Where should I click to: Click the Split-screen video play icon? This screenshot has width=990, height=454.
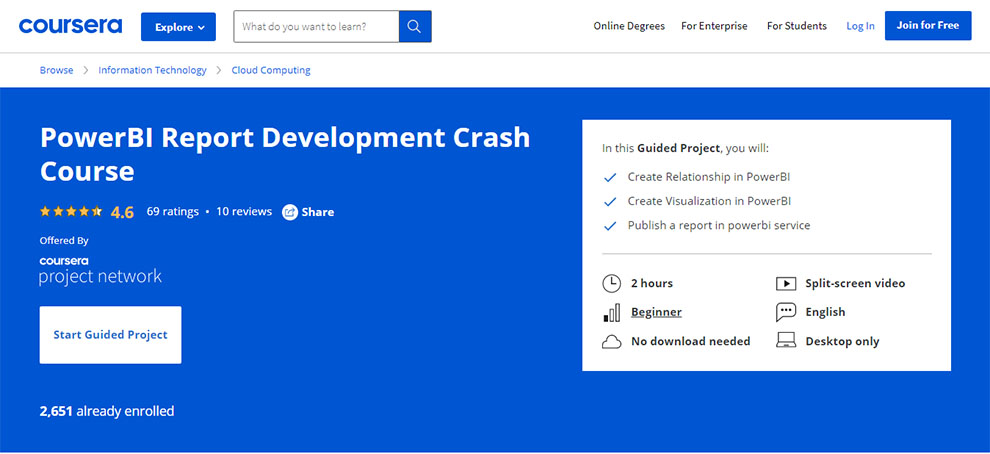[x=785, y=284]
